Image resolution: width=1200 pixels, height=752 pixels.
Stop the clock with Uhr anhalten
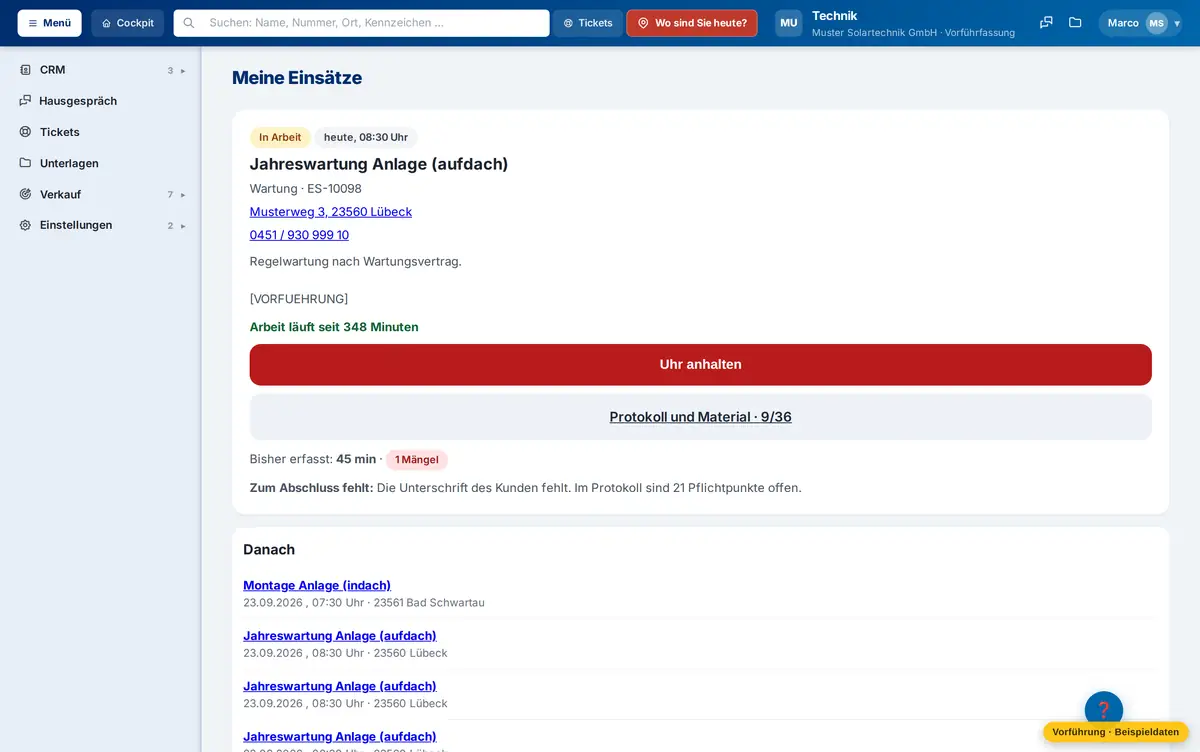point(700,365)
